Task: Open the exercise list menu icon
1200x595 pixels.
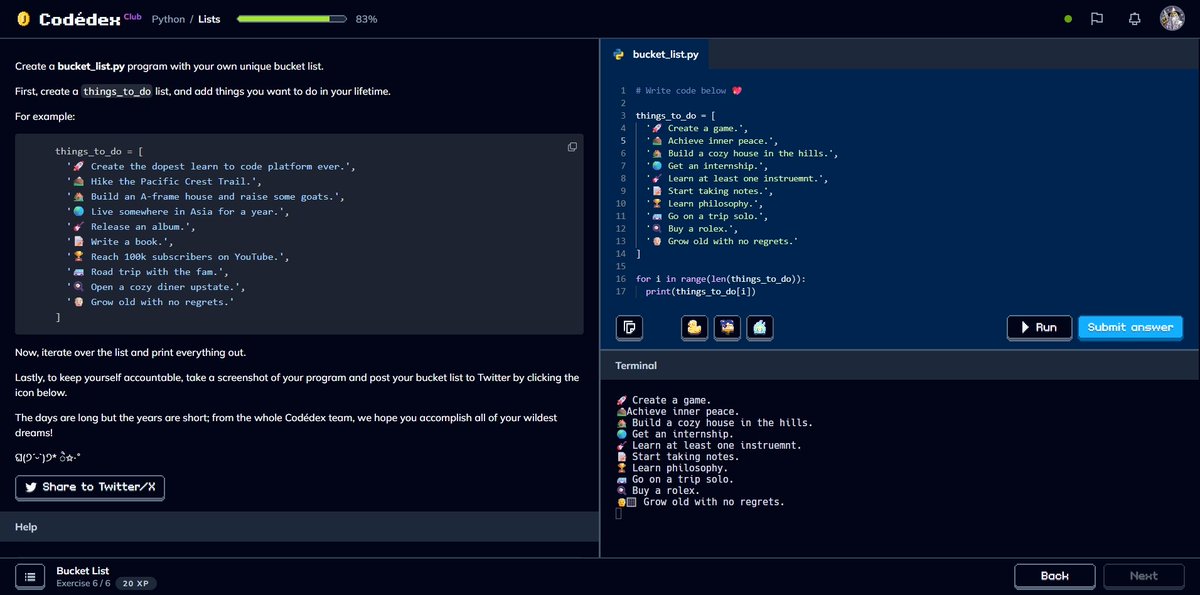Action: coord(30,576)
